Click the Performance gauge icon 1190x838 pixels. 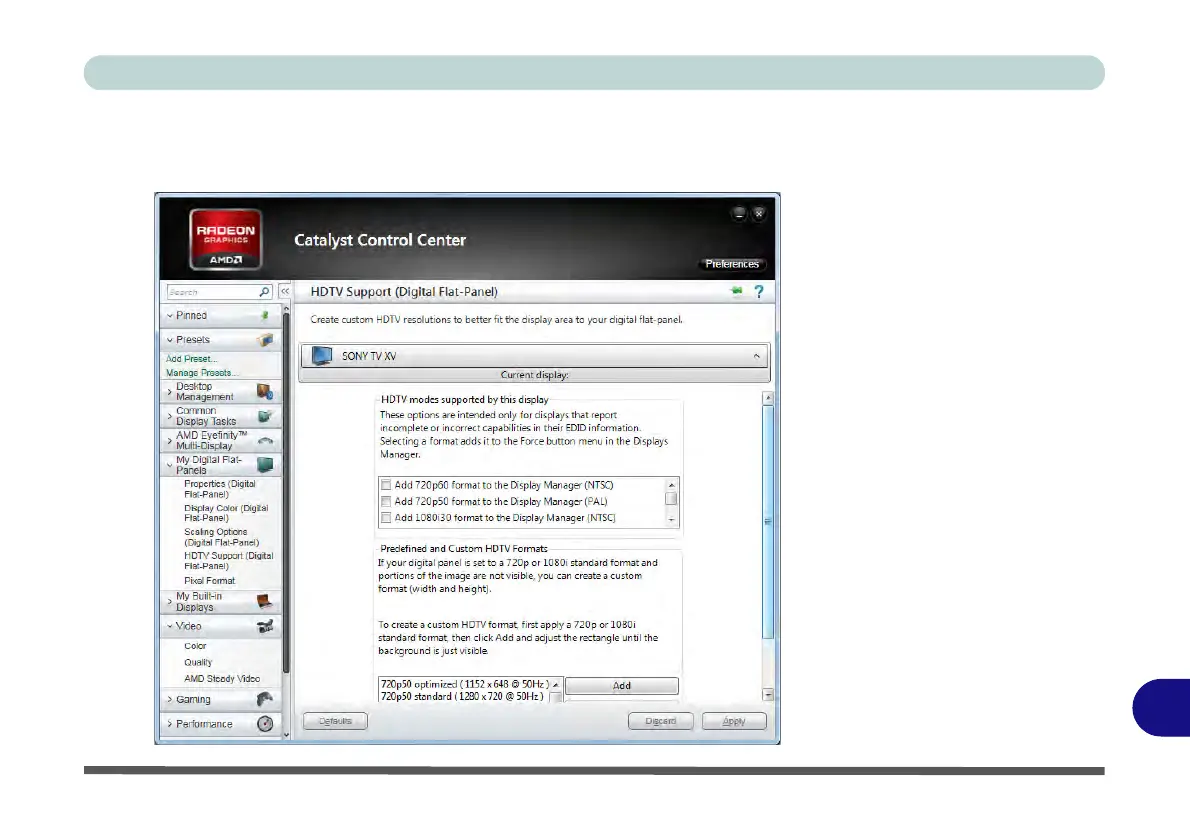tap(265, 723)
